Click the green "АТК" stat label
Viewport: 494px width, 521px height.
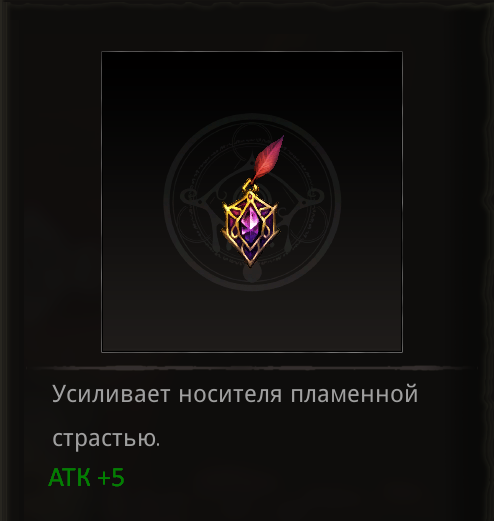[x=69, y=477]
